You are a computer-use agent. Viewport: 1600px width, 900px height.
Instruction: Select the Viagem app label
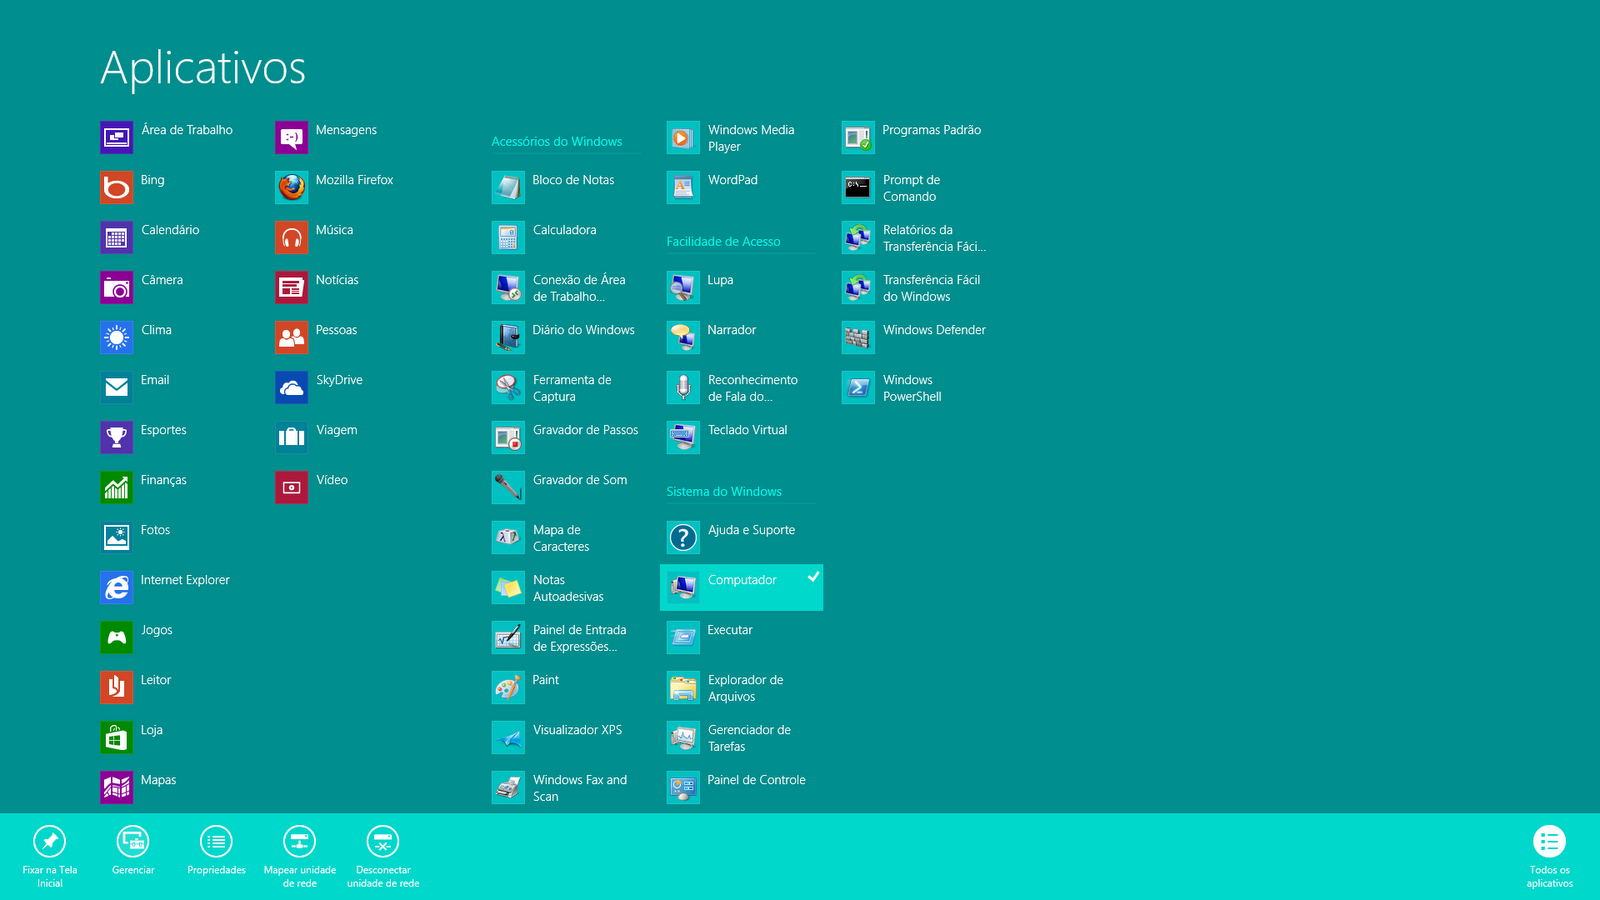(336, 430)
